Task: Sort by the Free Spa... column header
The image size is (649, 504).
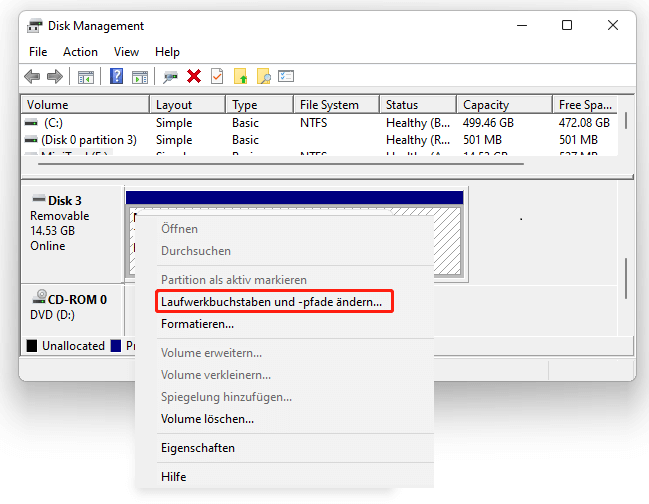Action: [585, 105]
